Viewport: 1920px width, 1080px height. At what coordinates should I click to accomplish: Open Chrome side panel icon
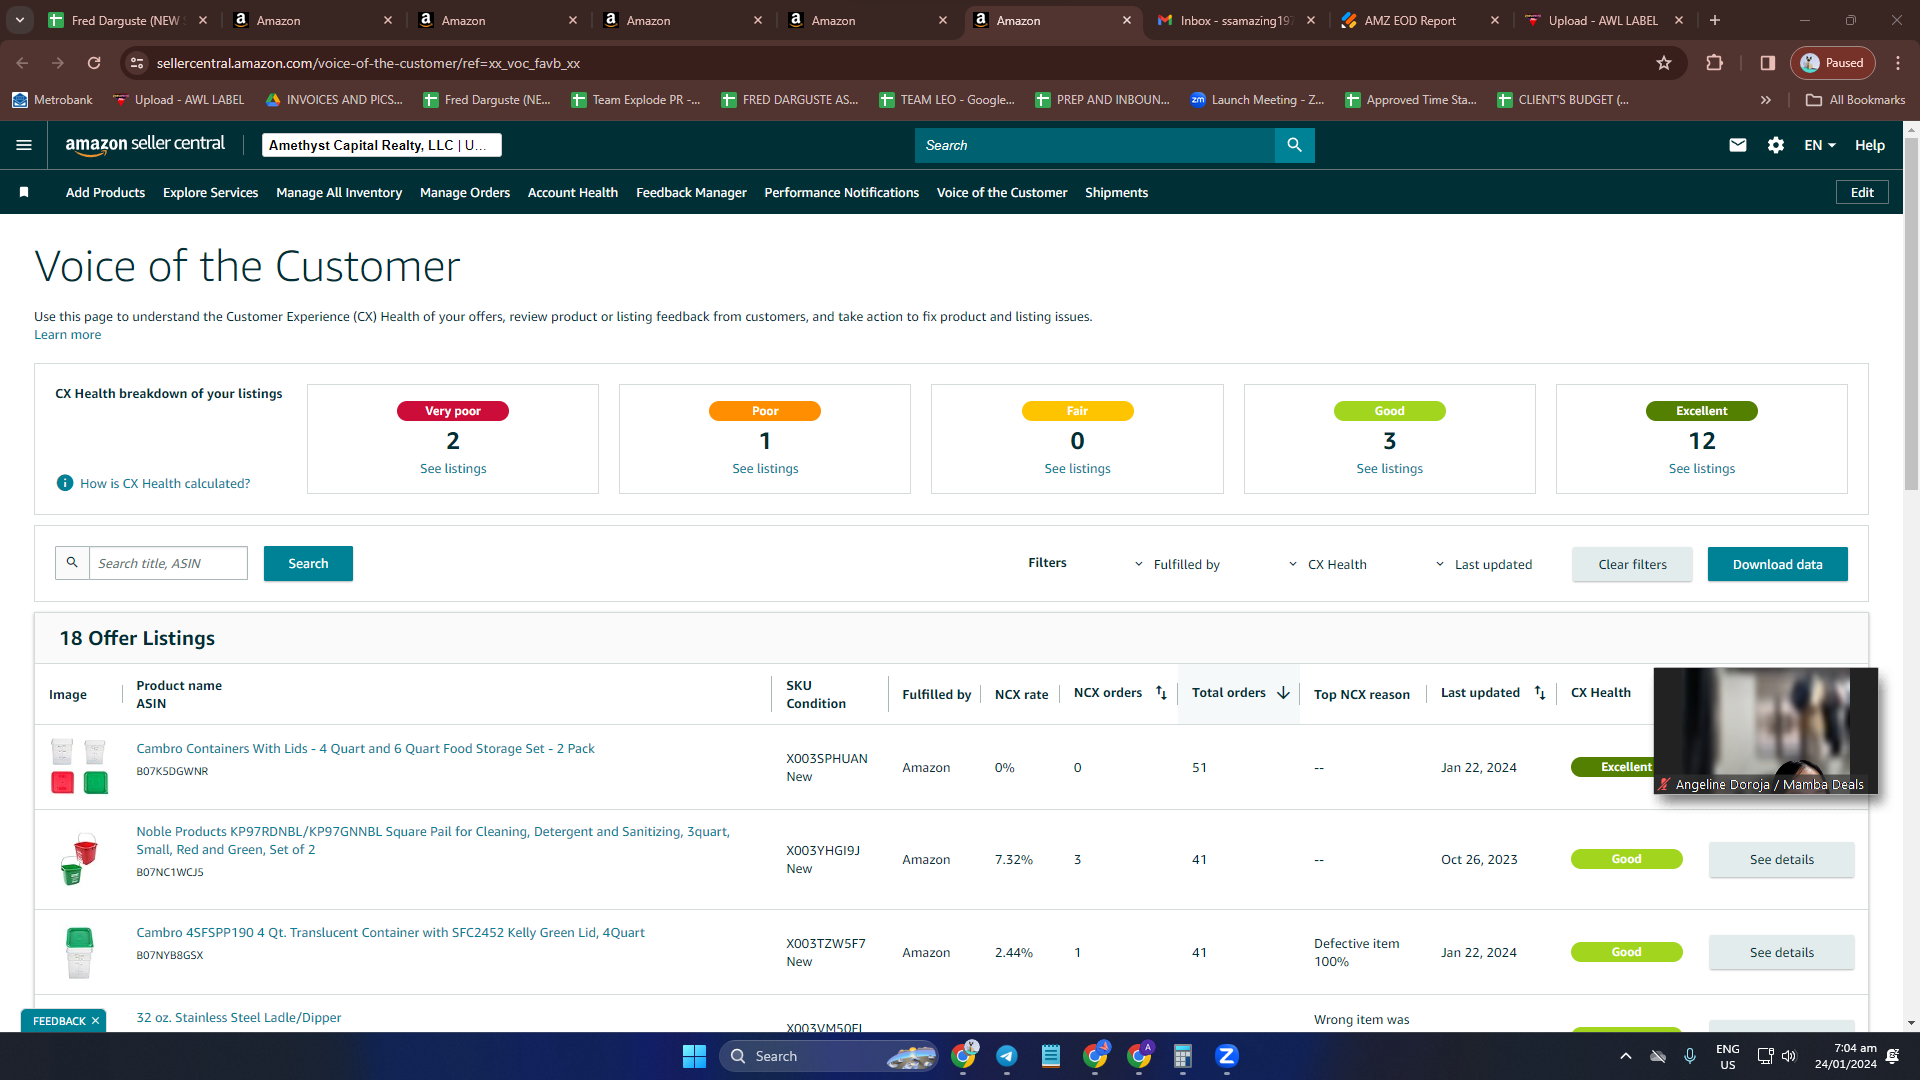click(1768, 63)
